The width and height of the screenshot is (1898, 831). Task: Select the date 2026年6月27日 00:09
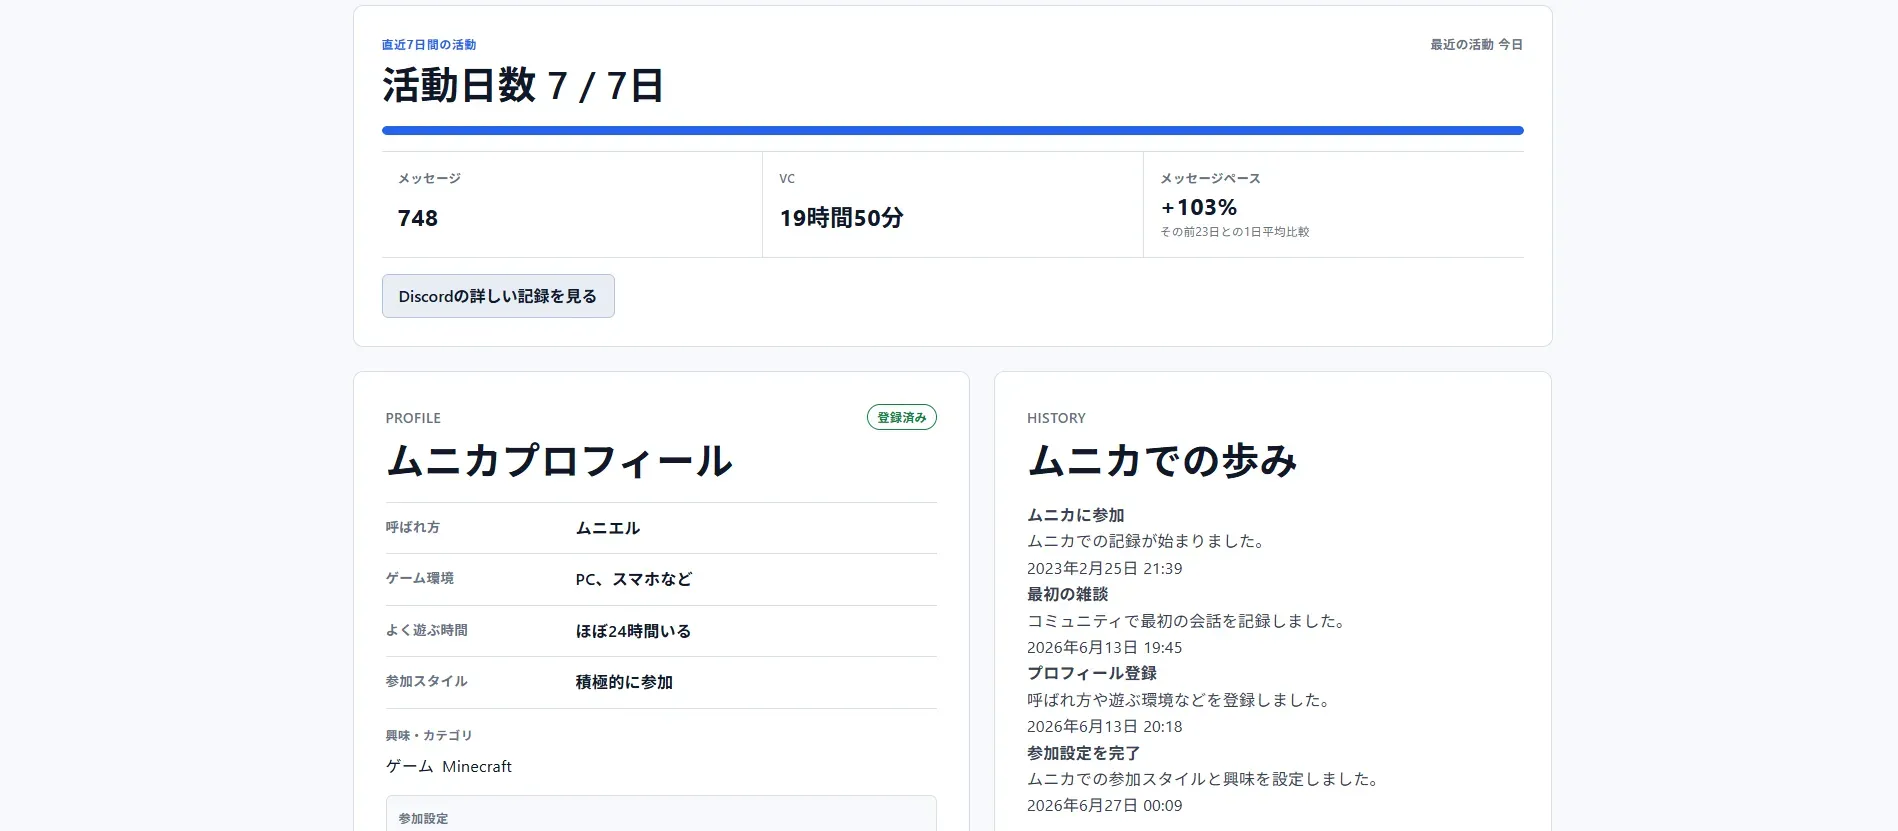(1105, 805)
